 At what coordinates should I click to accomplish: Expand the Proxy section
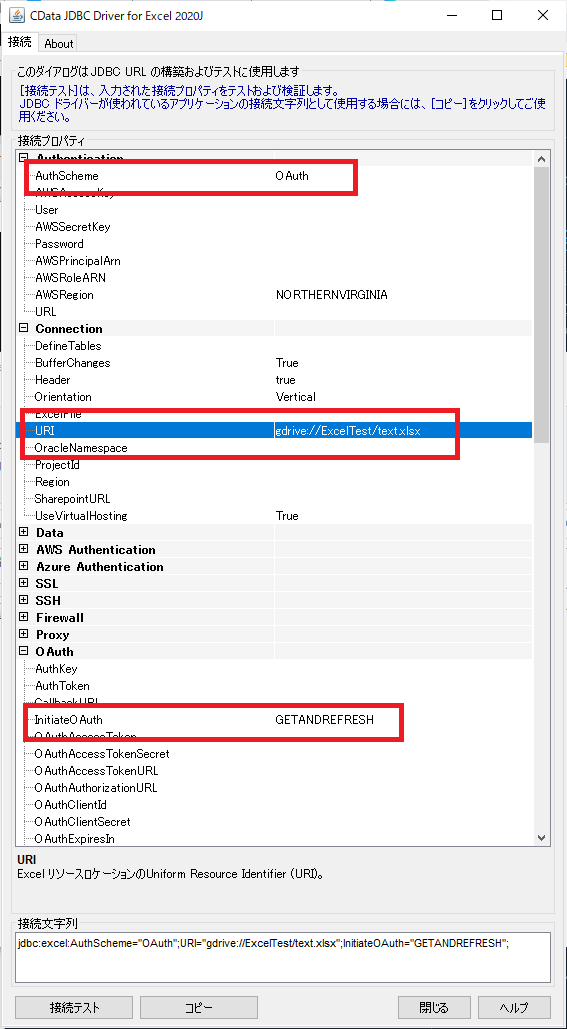(x=24, y=635)
